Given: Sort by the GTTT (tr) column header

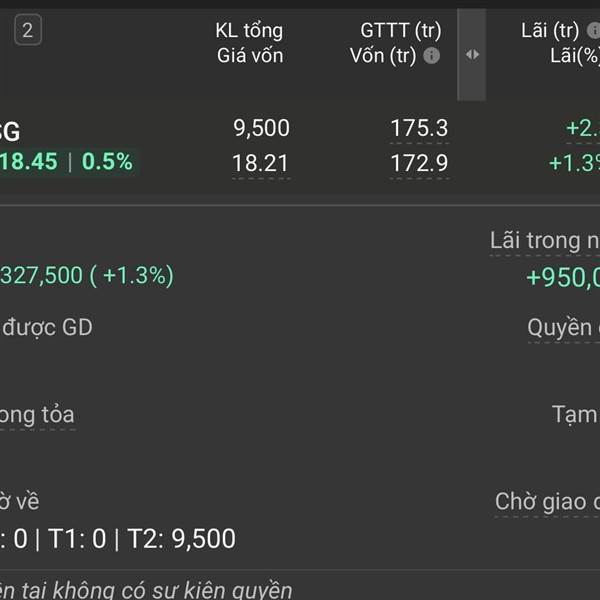Looking at the screenshot, I should tap(401, 31).
